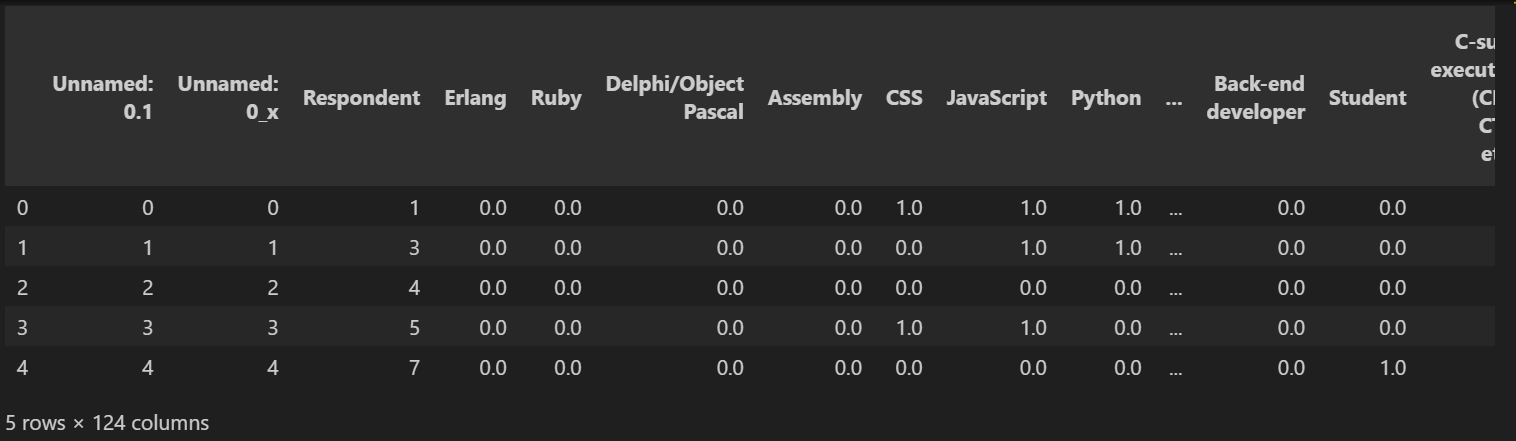Click the "5 rows × 124 columns" summary text
Image resolution: width=1516 pixels, height=441 pixels.
pos(108,423)
